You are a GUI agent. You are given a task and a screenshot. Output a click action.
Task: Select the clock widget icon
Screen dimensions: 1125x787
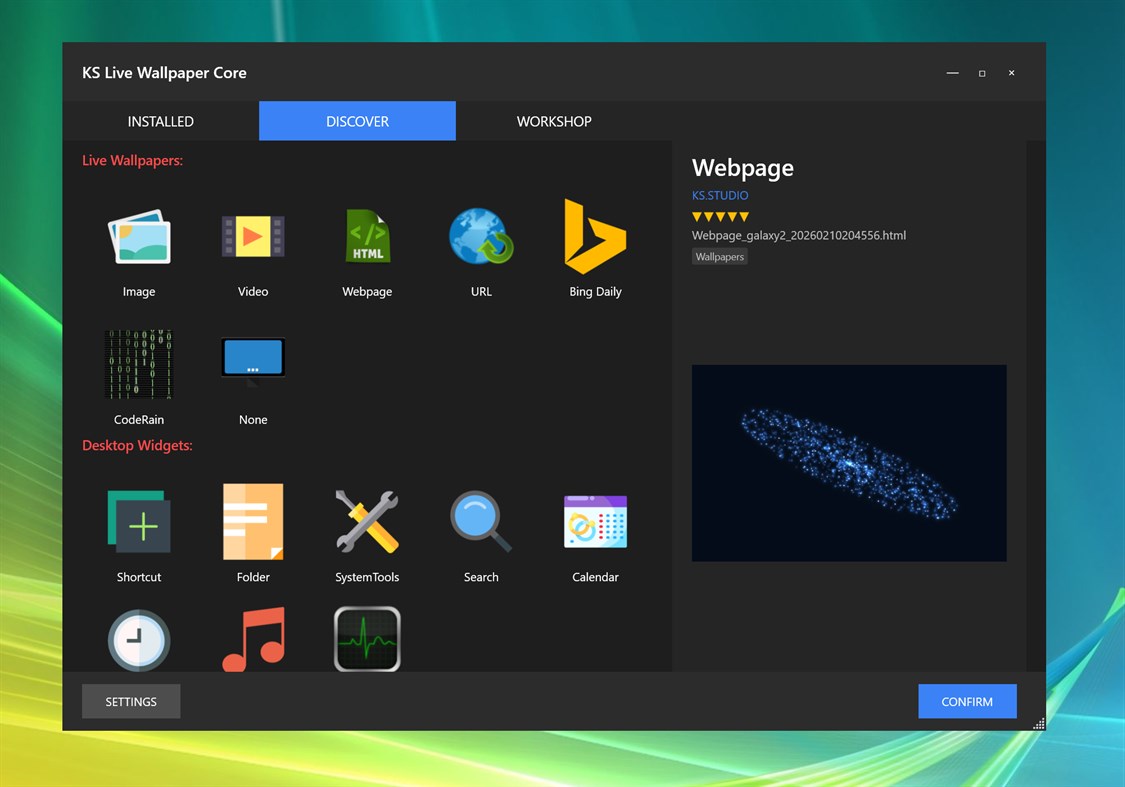pyautogui.click(x=139, y=640)
